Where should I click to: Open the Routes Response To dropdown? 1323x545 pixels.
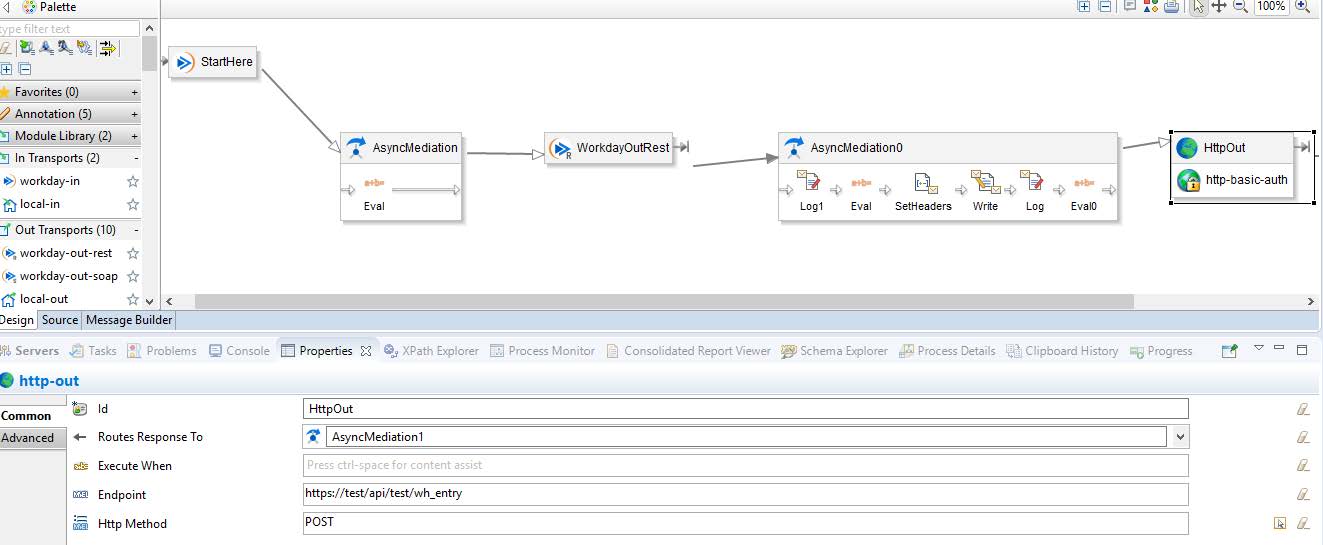click(x=1180, y=437)
